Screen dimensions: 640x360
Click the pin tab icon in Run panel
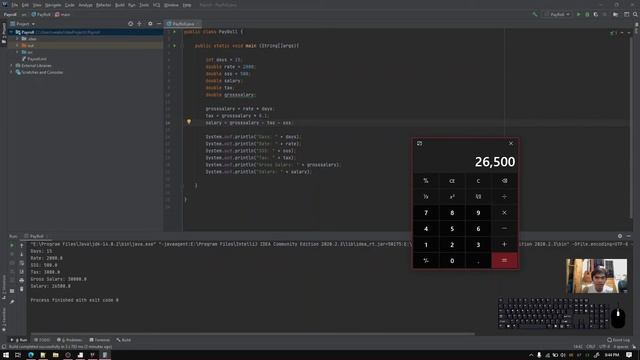pos(12,302)
